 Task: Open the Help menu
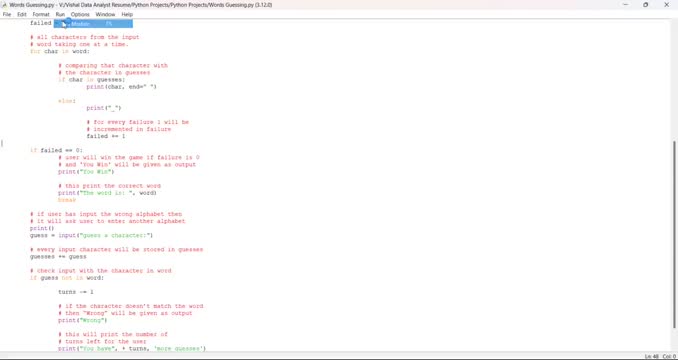pyautogui.click(x=127, y=14)
